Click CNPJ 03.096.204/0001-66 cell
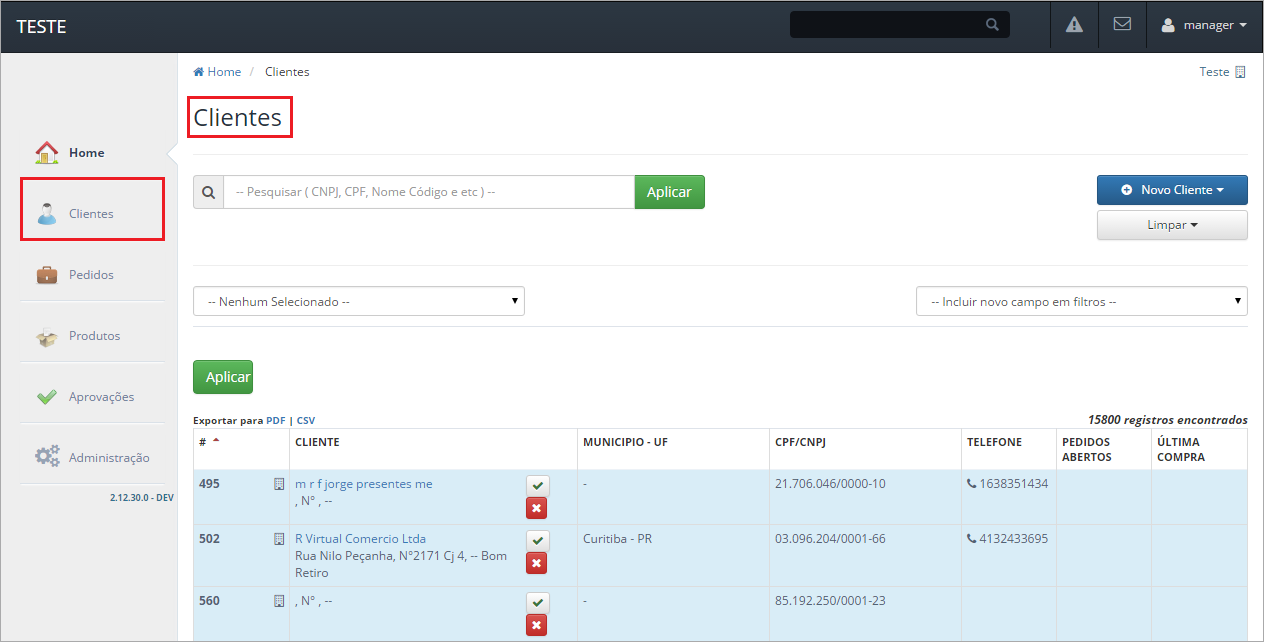 point(830,539)
